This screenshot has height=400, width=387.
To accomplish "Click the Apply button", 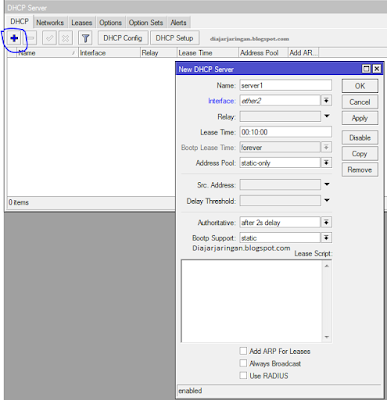I will pyautogui.click(x=360, y=118).
